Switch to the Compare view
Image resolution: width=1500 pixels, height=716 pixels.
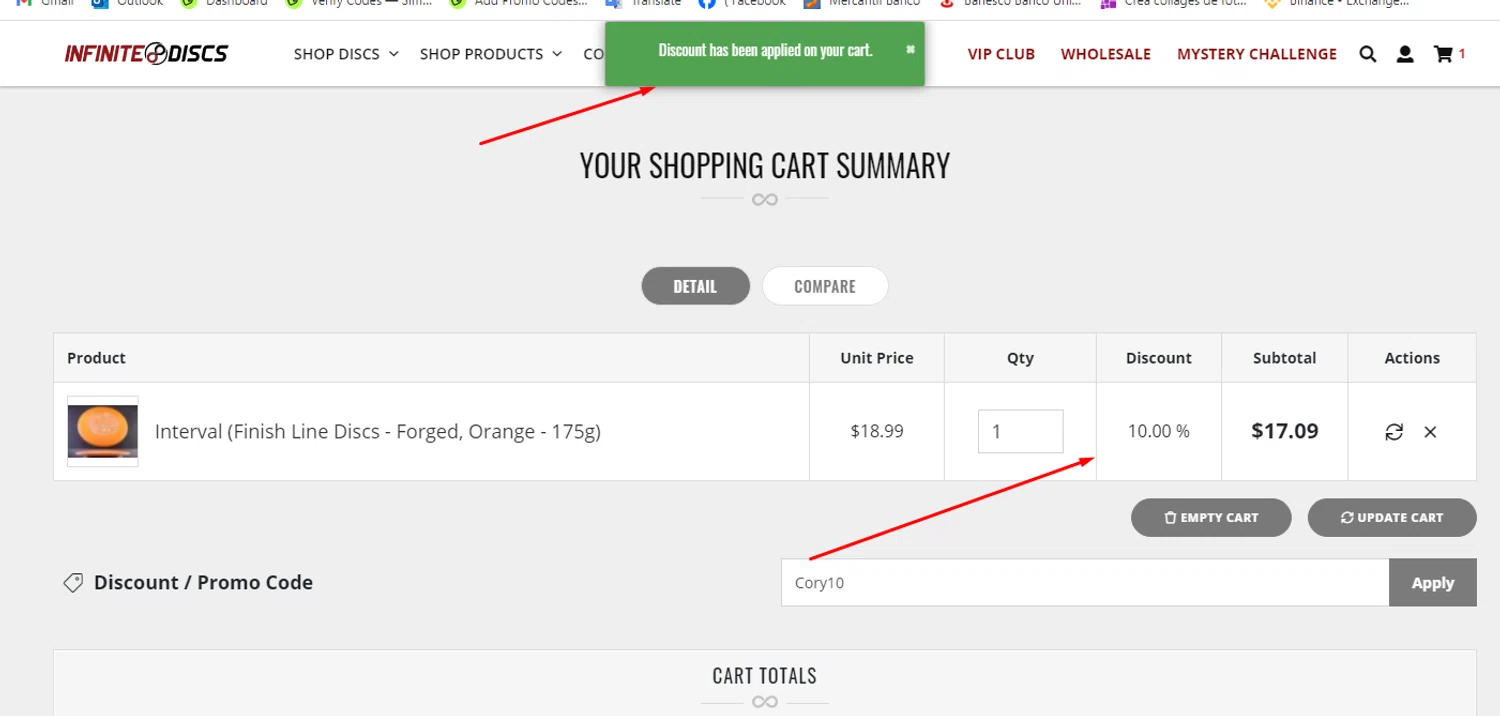(825, 286)
